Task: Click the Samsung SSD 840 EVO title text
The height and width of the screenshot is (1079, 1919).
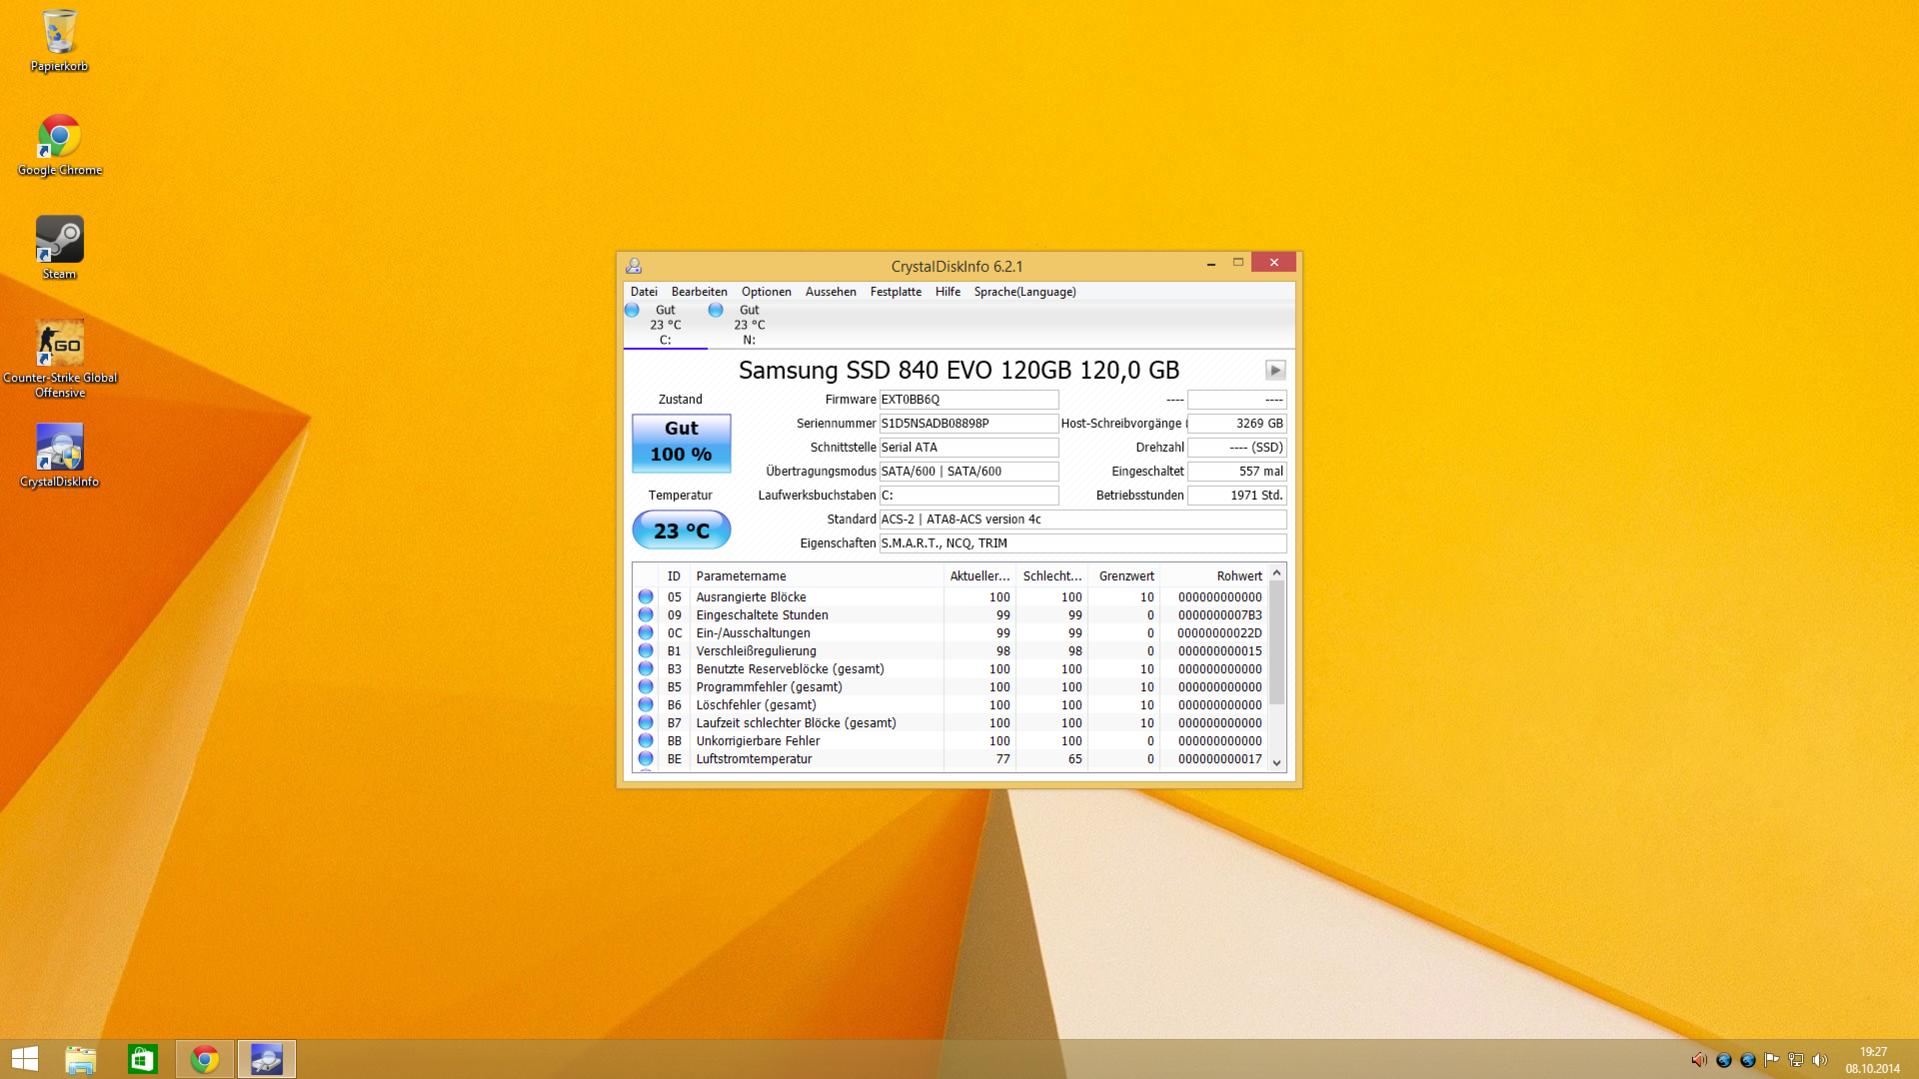Action: [959, 370]
